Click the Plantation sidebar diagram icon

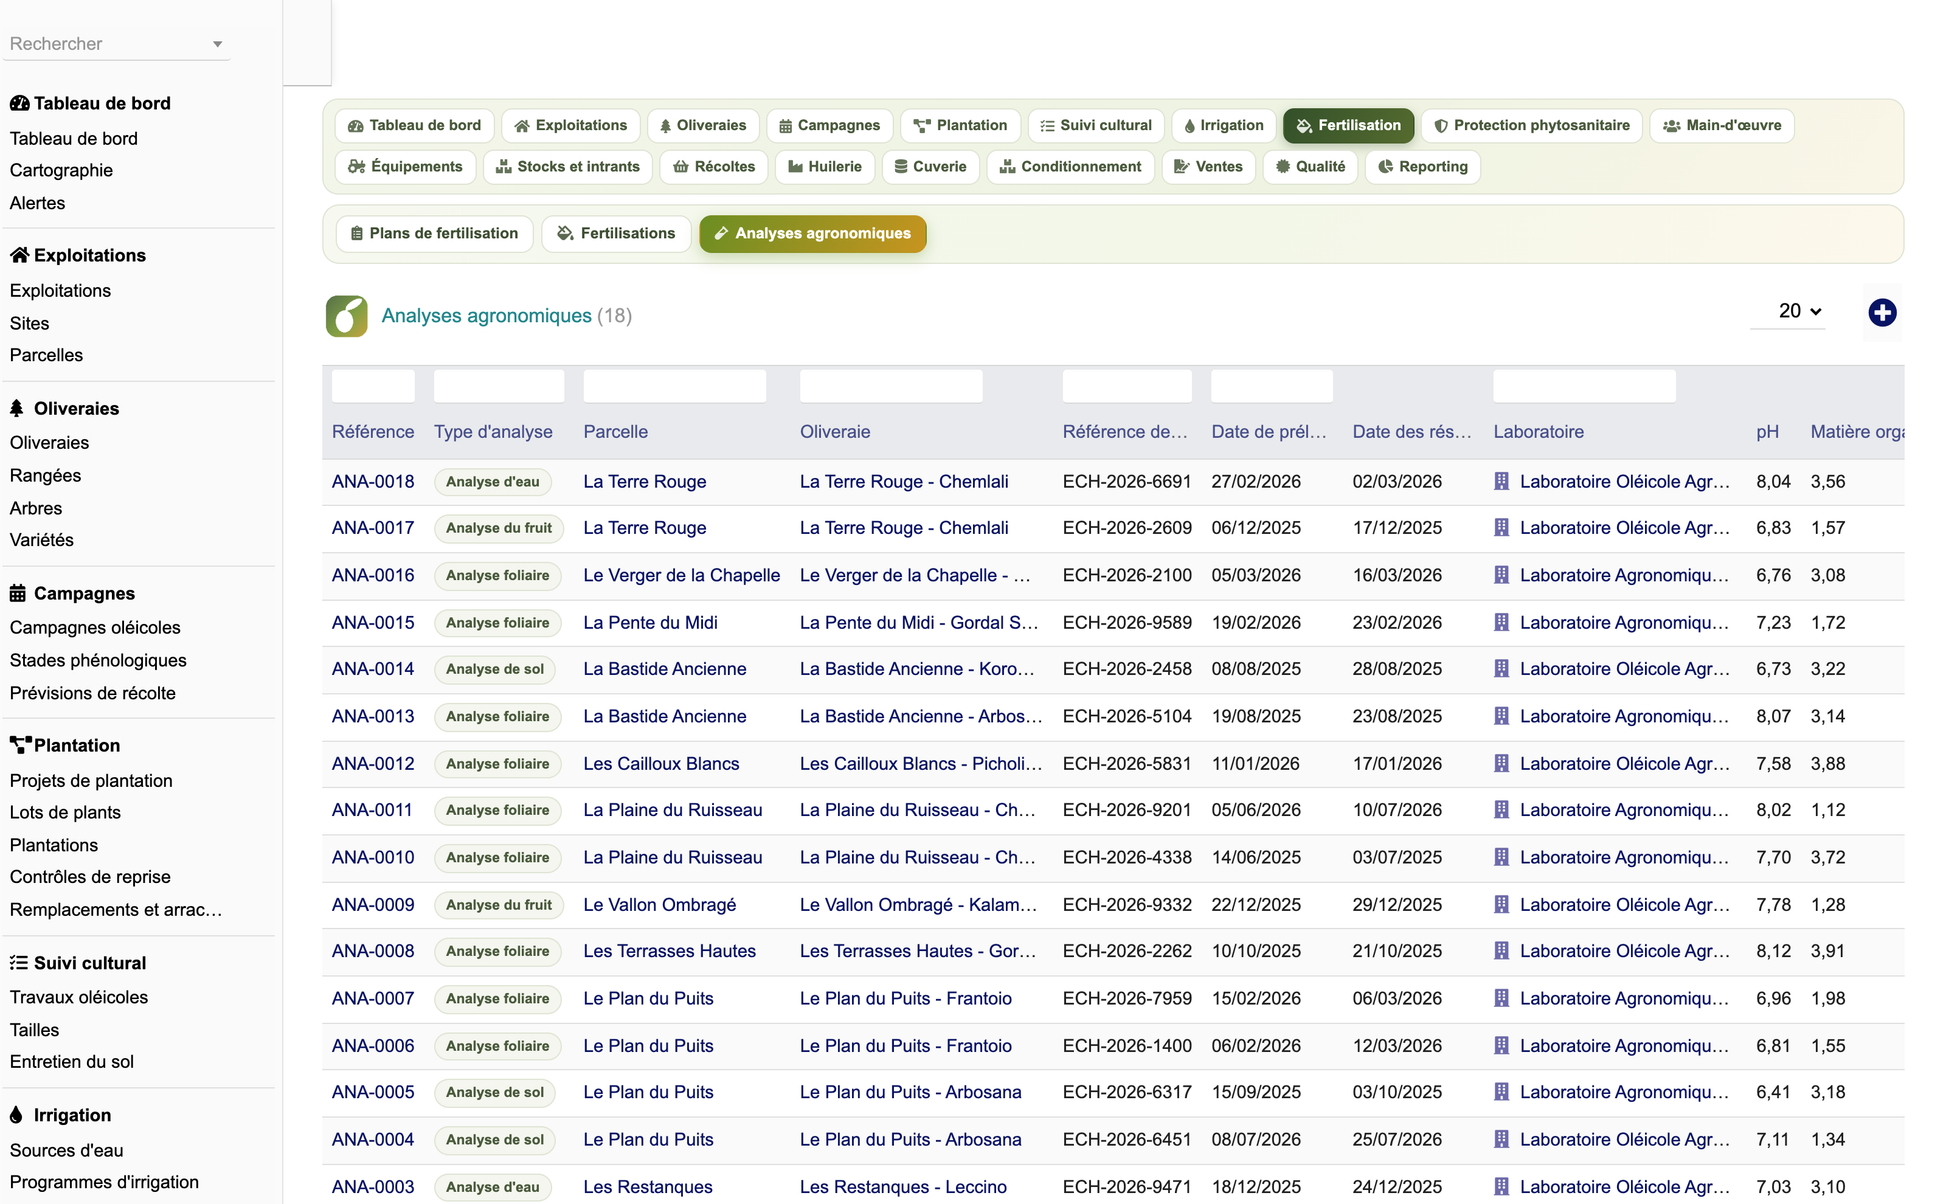[20, 745]
